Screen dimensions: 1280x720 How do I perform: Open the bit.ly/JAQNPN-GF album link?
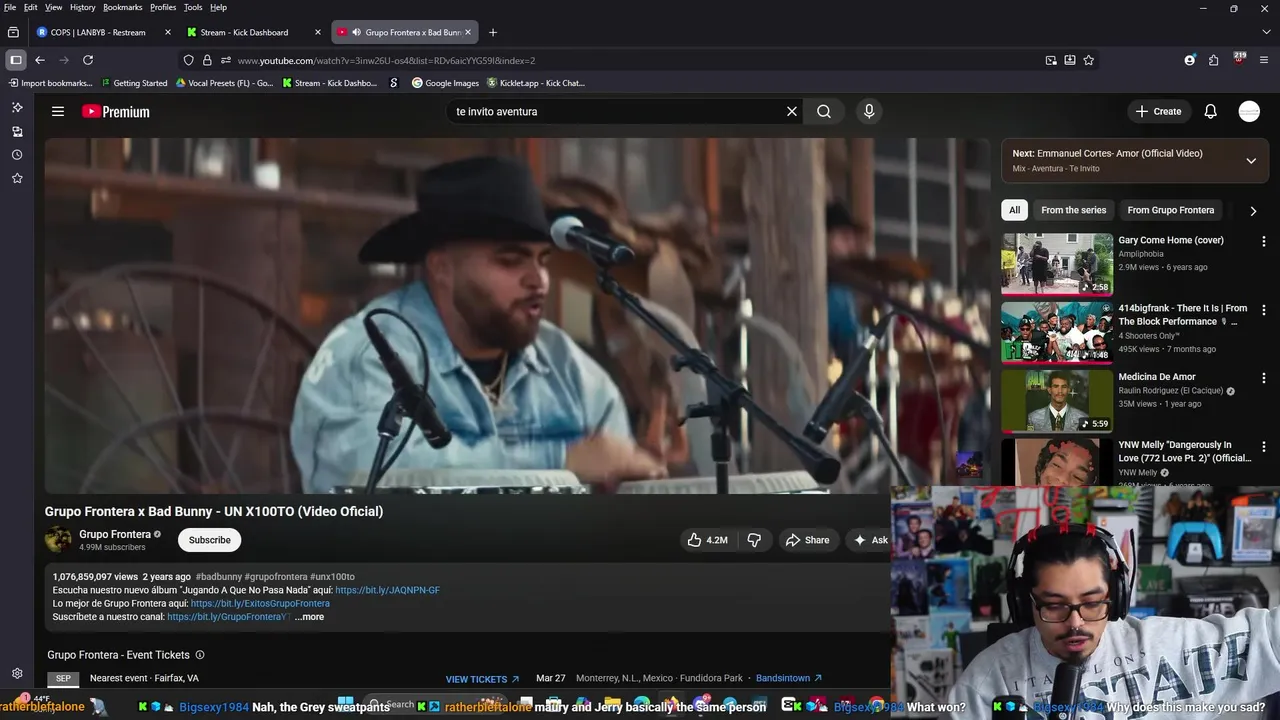coord(387,590)
